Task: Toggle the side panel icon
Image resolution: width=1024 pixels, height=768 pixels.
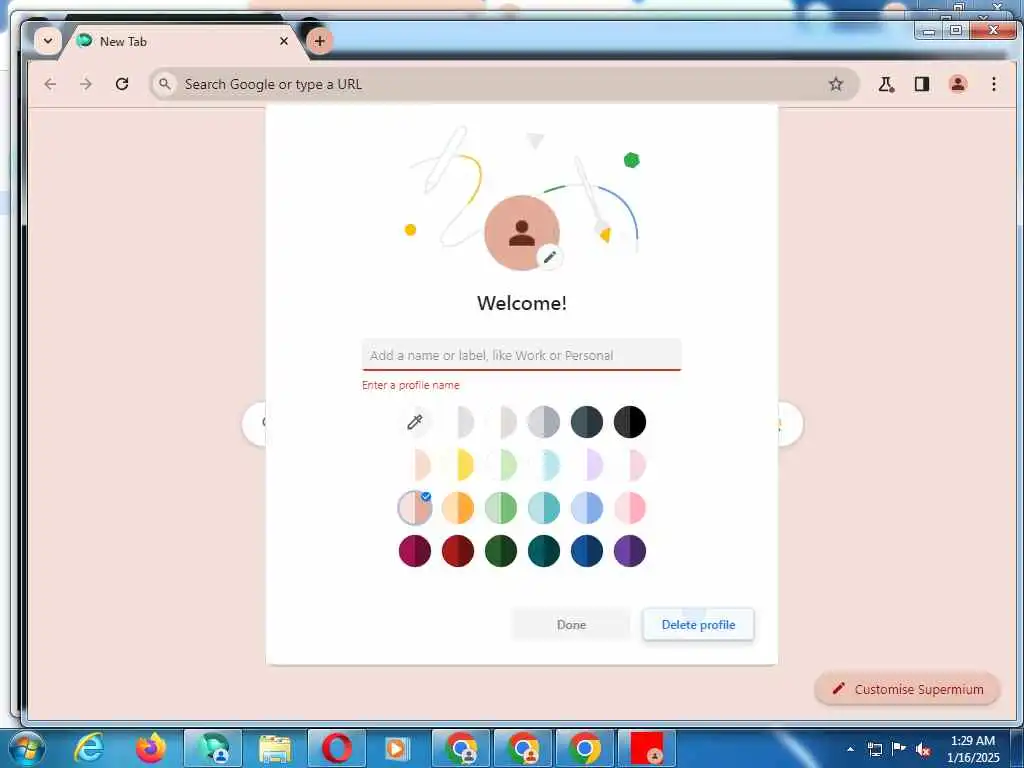Action: tap(921, 84)
